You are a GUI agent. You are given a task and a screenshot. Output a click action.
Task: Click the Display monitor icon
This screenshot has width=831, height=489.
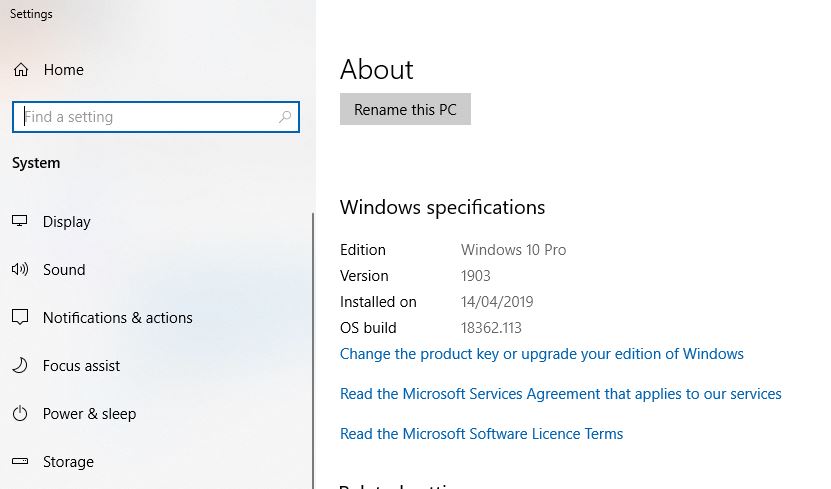20,221
